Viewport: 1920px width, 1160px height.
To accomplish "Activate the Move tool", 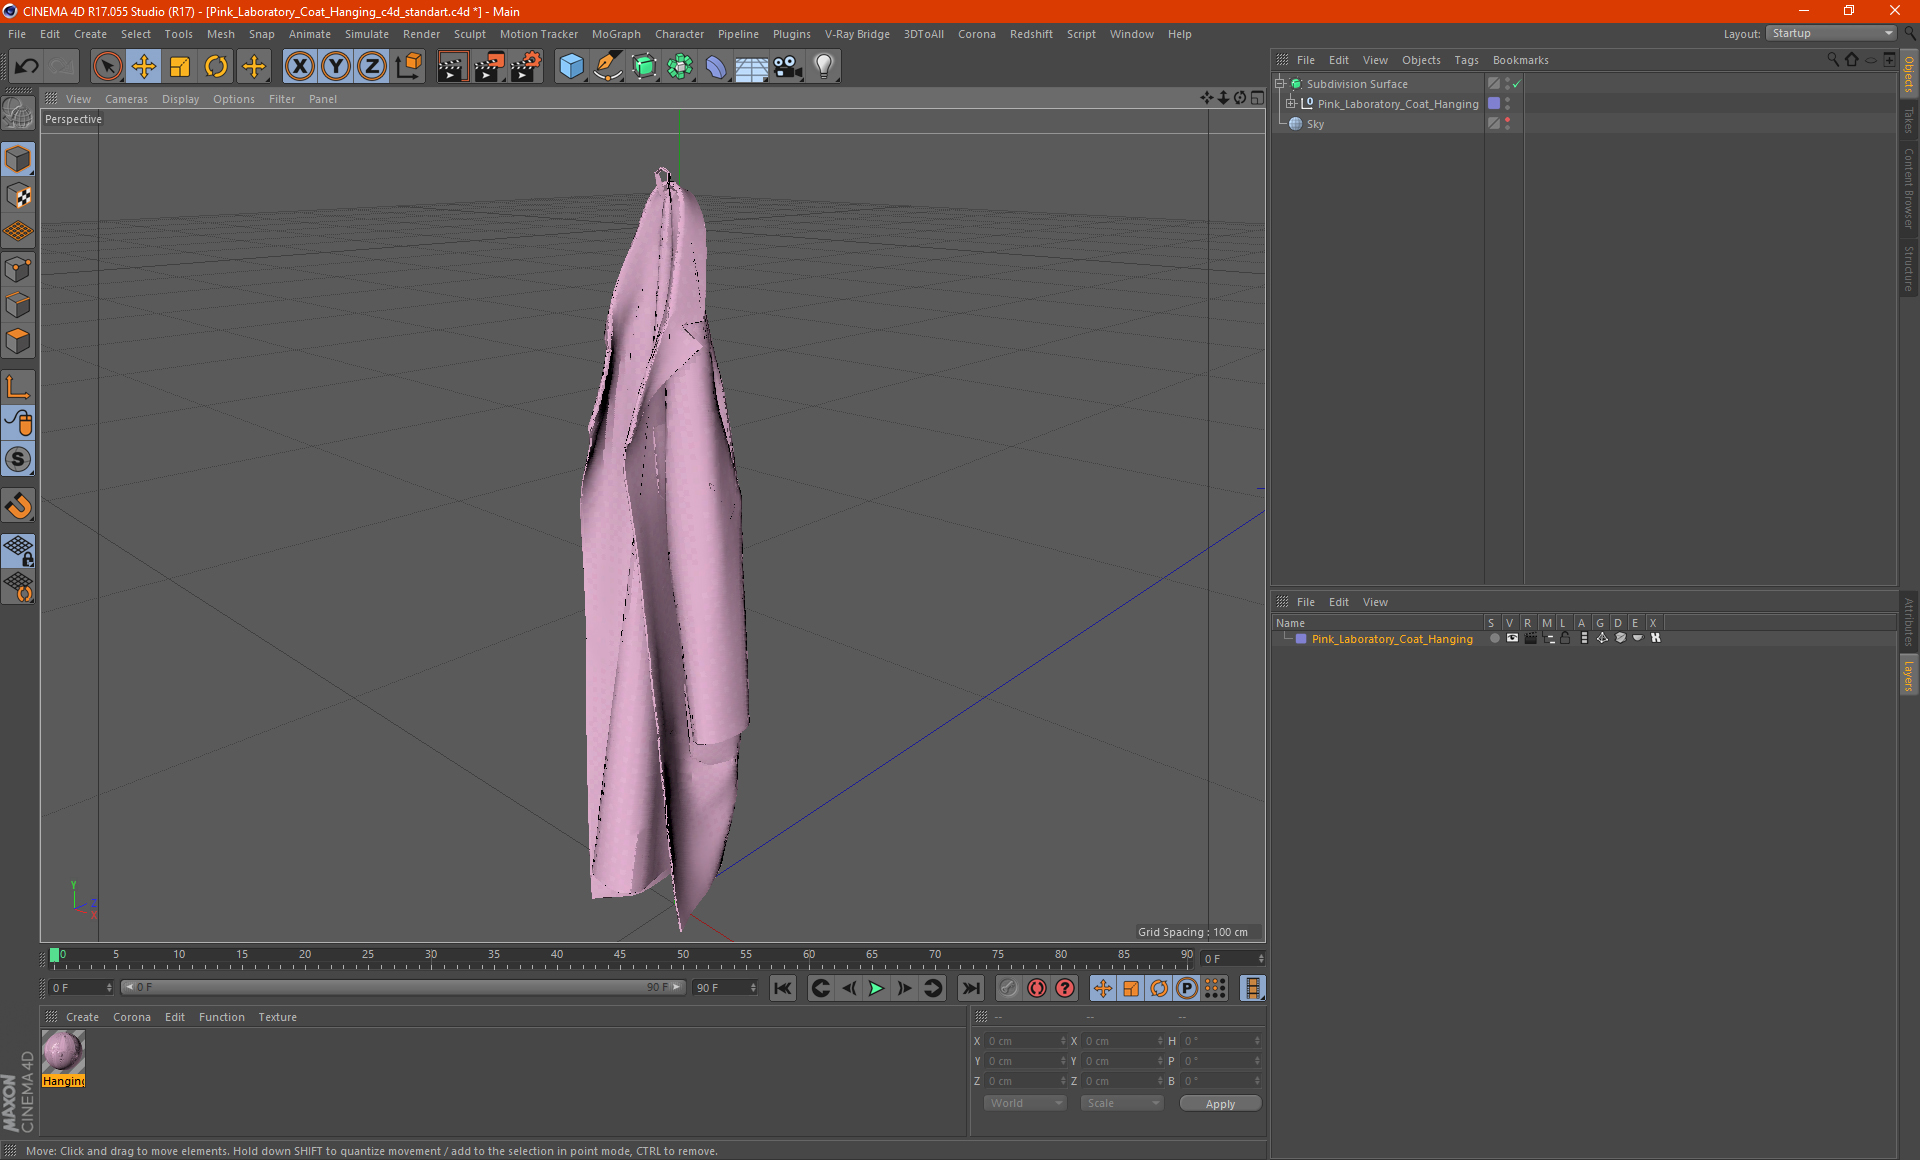I will [144, 66].
